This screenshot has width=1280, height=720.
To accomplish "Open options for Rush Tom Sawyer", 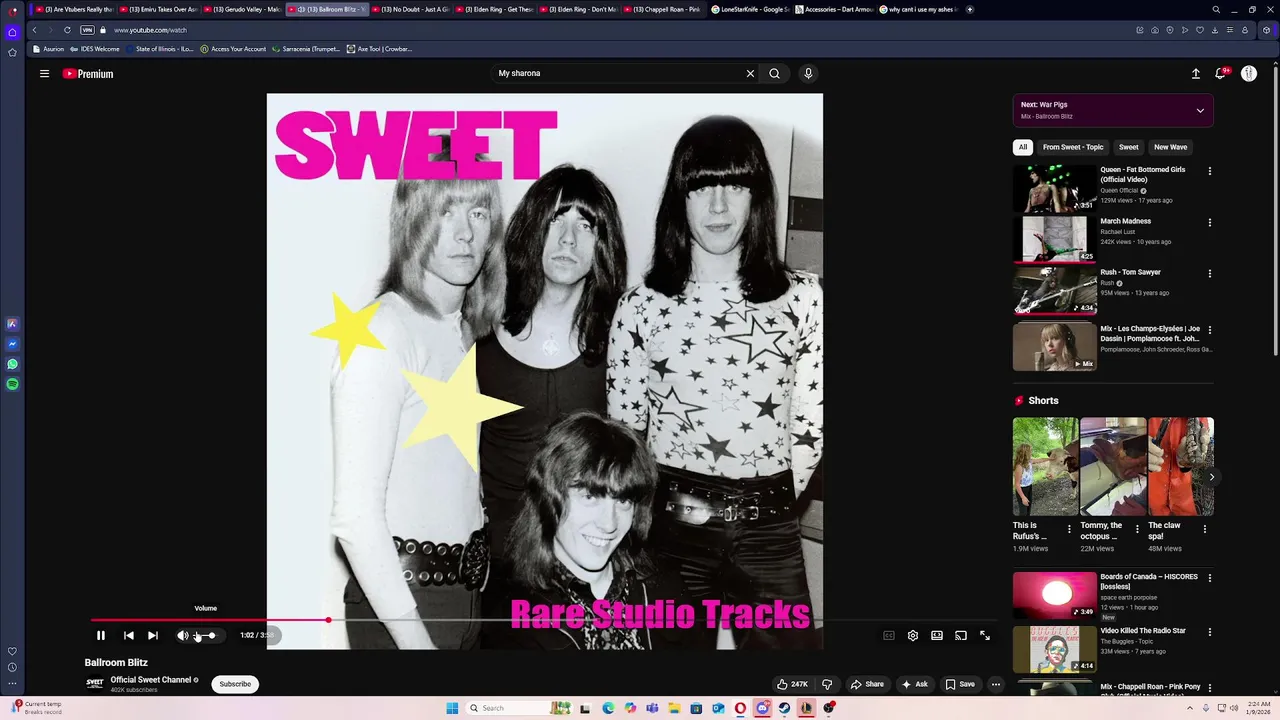I will 1210,273.
